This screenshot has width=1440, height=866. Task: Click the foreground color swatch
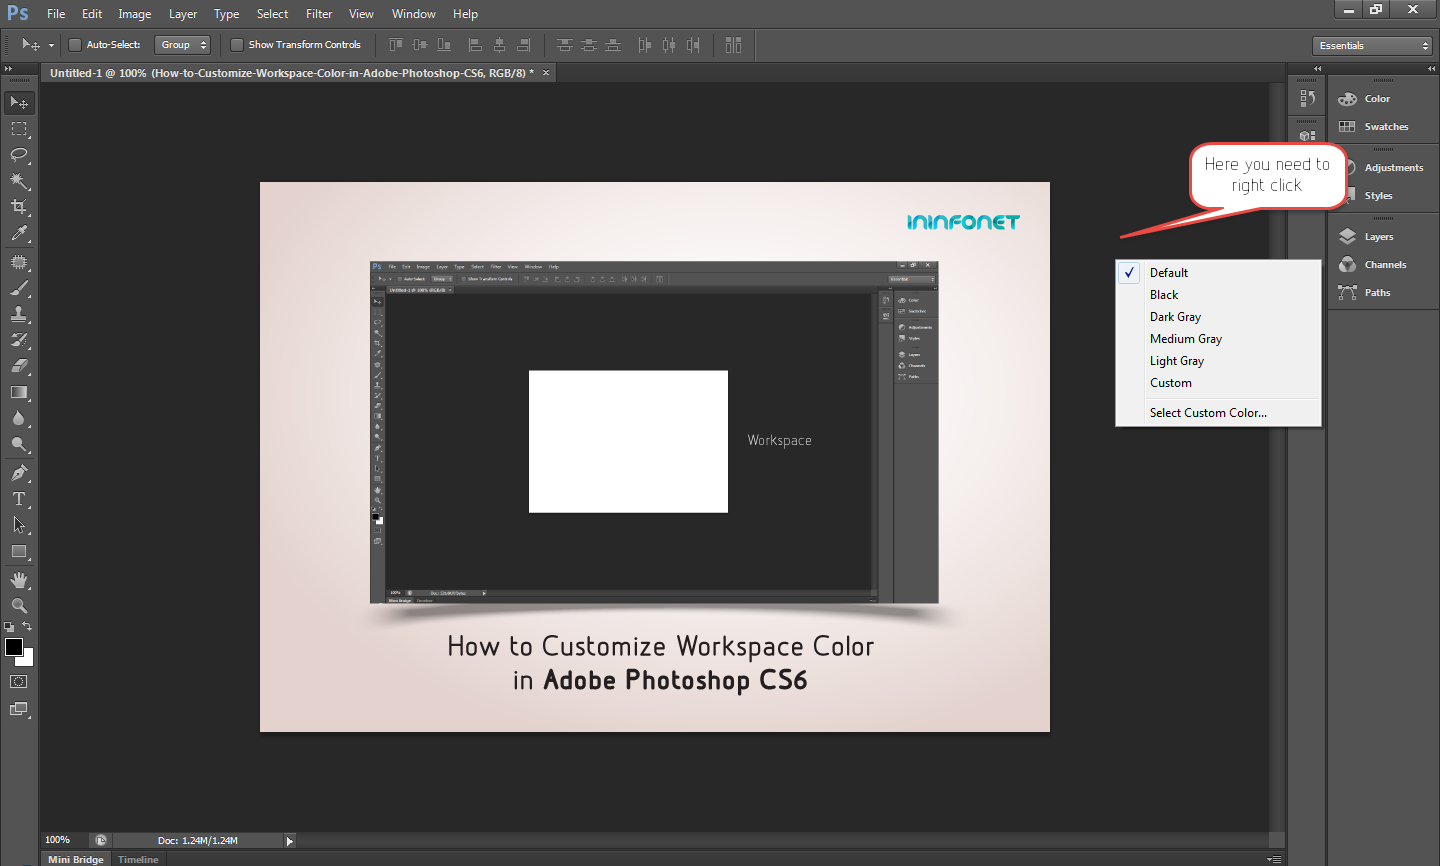coord(14,646)
